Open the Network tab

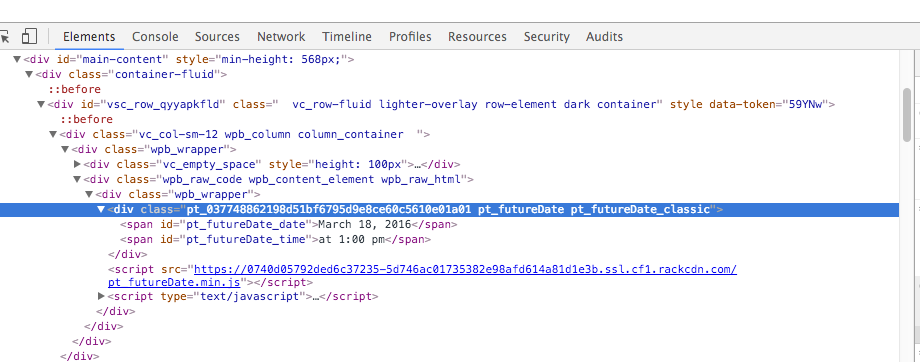coord(281,36)
